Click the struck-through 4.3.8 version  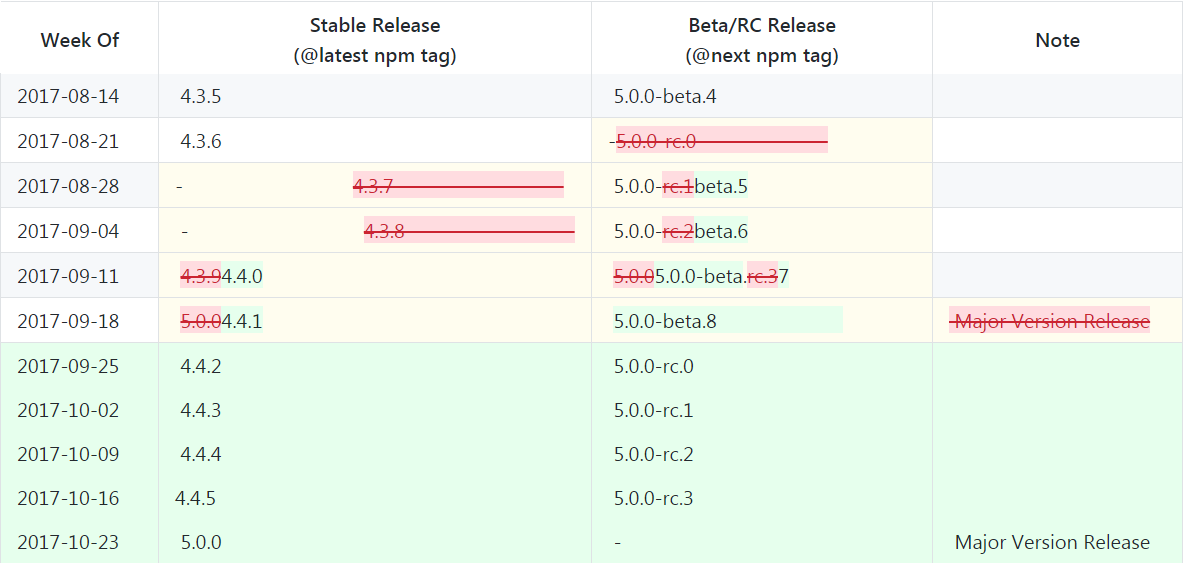(469, 231)
